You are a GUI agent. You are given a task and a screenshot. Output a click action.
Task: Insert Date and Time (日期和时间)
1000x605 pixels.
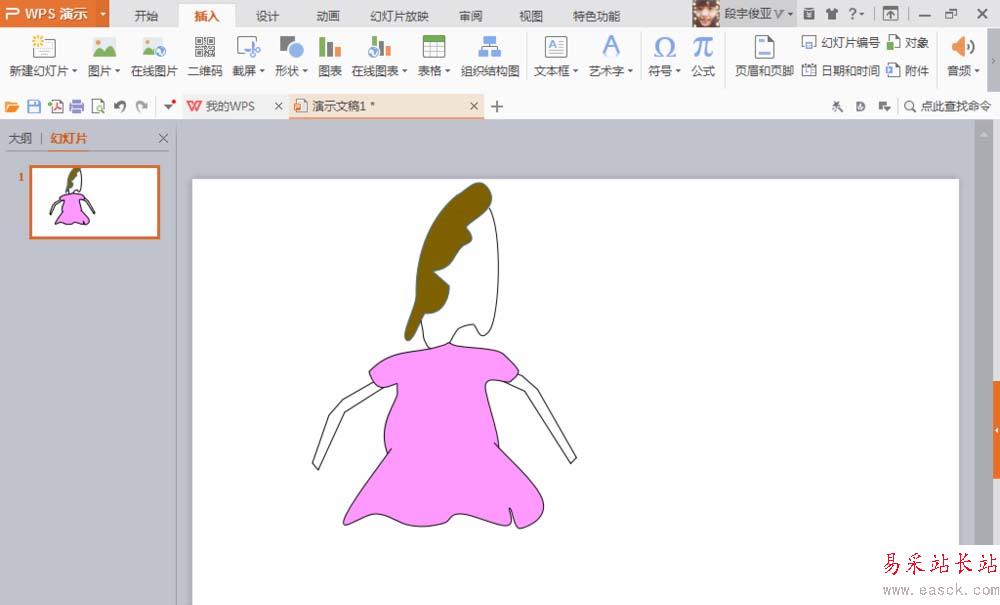[841, 70]
